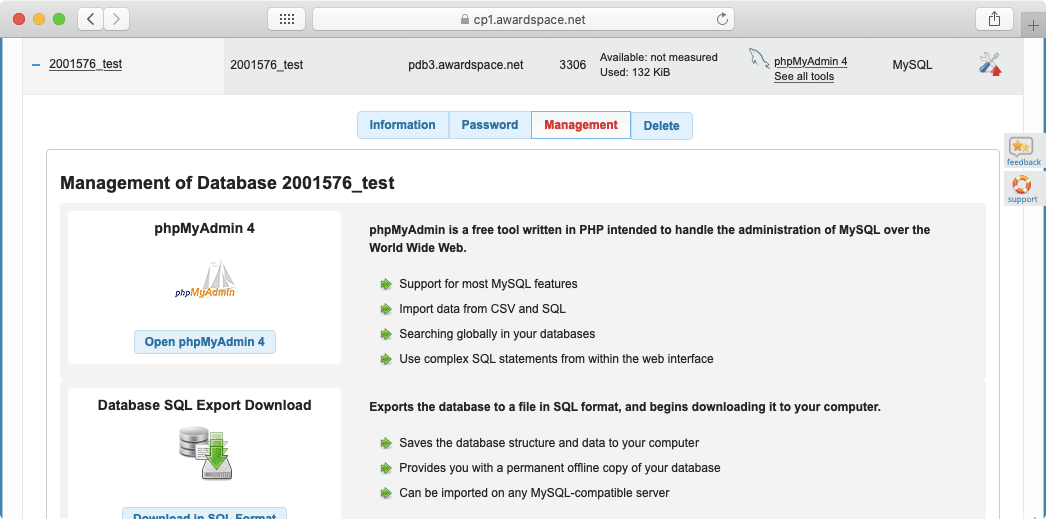Screen dimensions: 1046x519
Task: Click the Database SQL Export download icon
Action: point(205,453)
